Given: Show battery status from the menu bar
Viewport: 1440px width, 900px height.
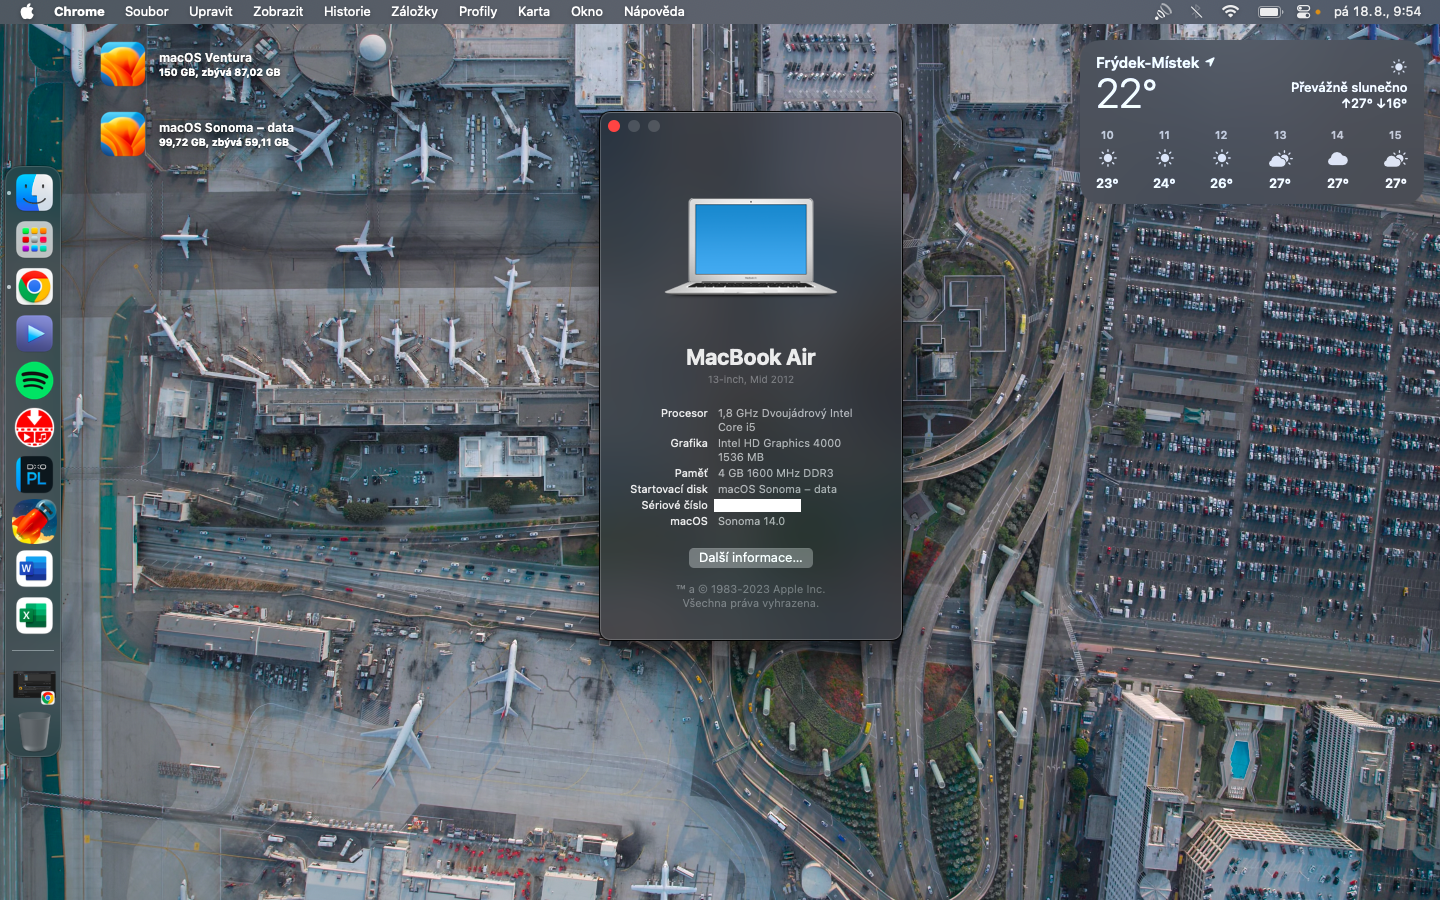Looking at the screenshot, I should click(x=1270, y=12).
